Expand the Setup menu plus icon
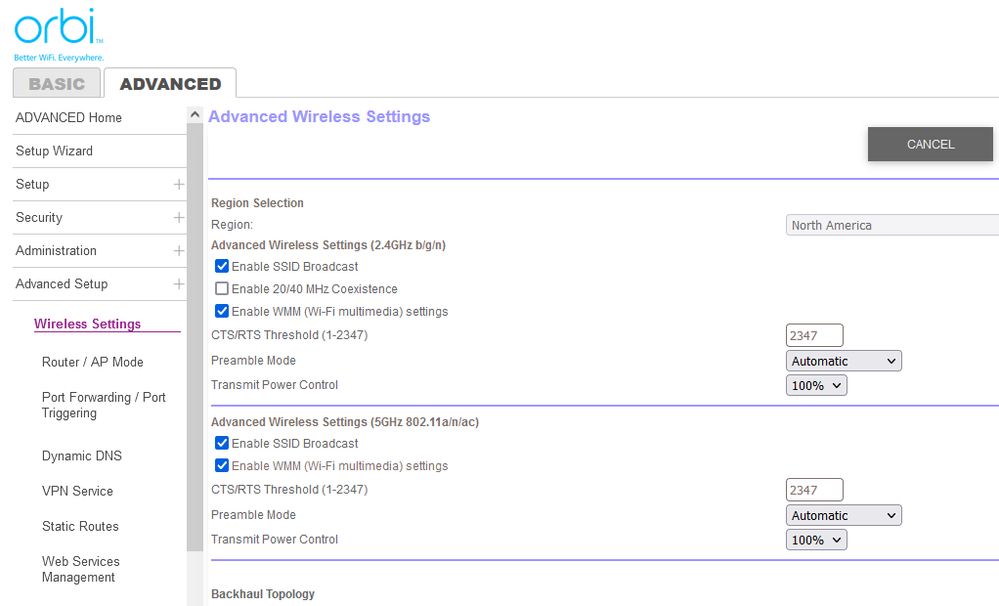 pos(178,184)
